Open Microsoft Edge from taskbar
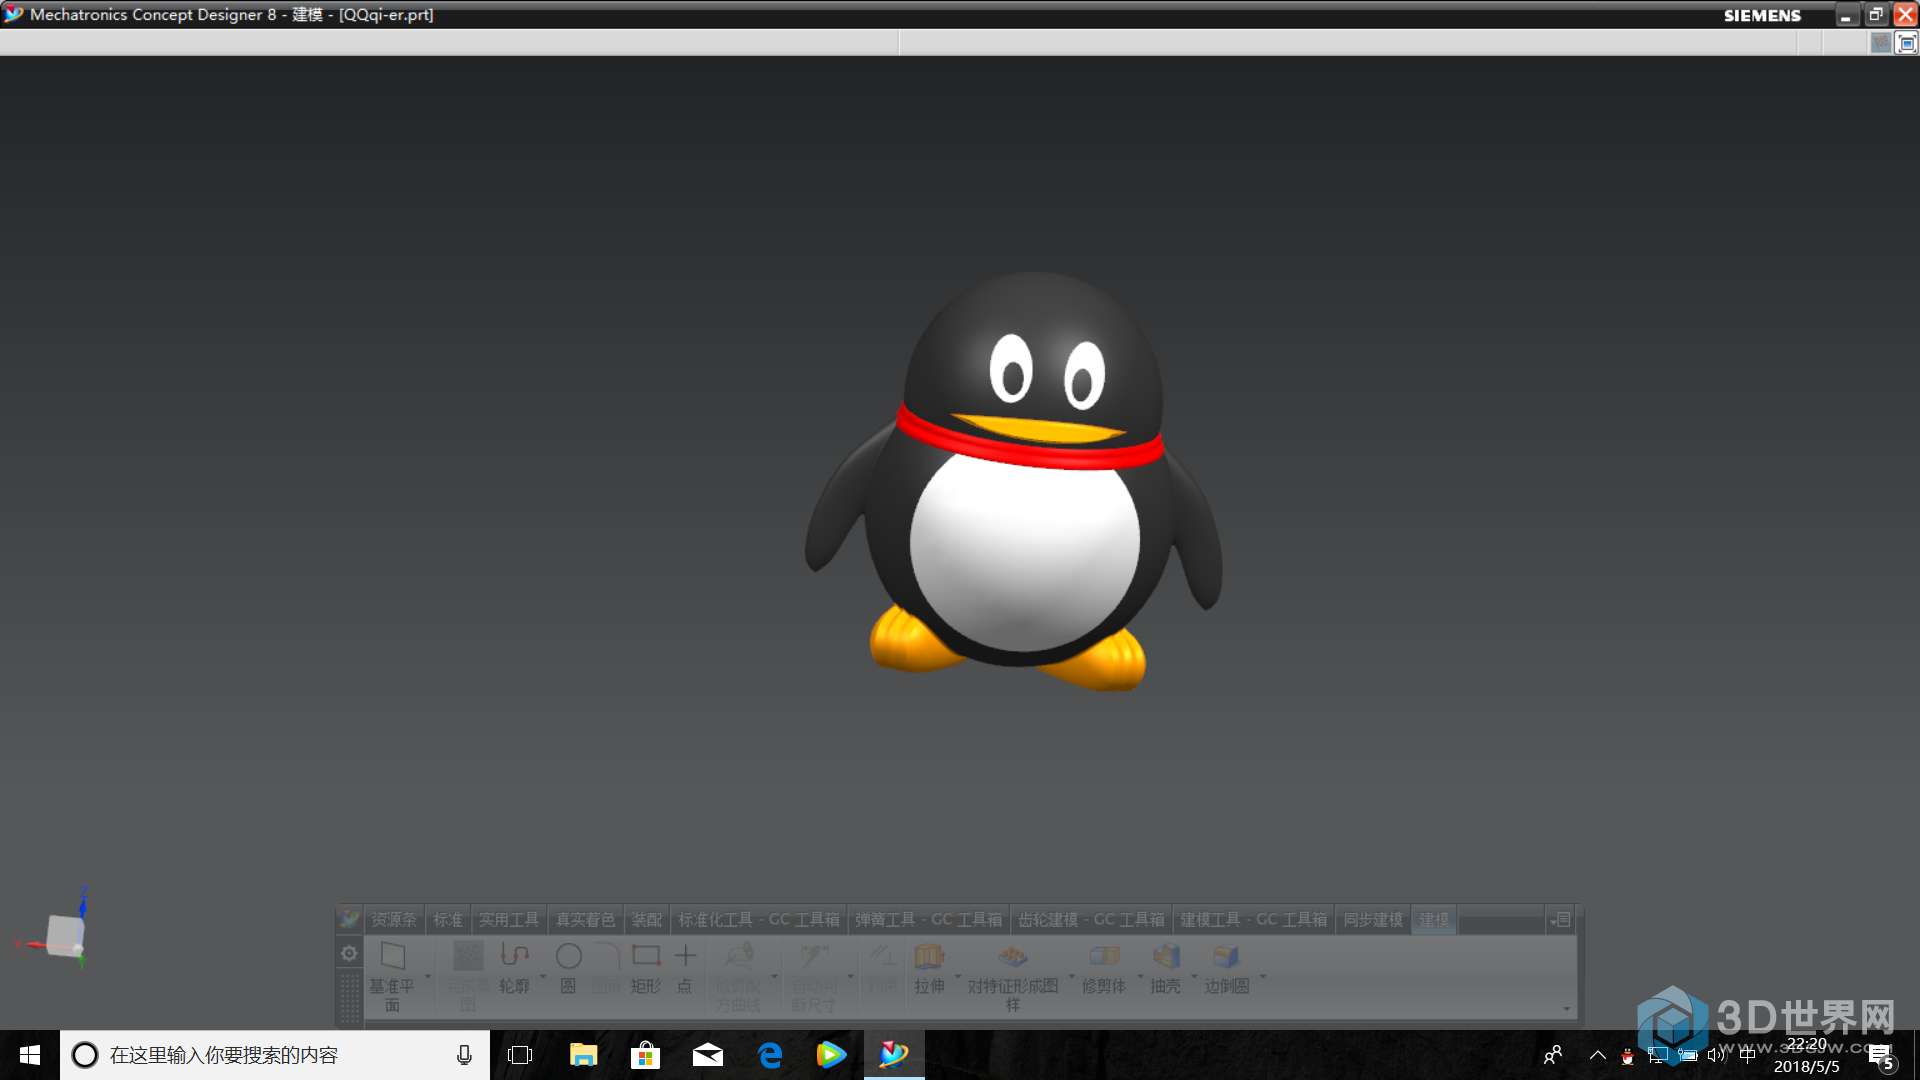Image resolution: width=1920 pixels, height=1080 pixels. pyautogui.click(x=770, y=1055)
